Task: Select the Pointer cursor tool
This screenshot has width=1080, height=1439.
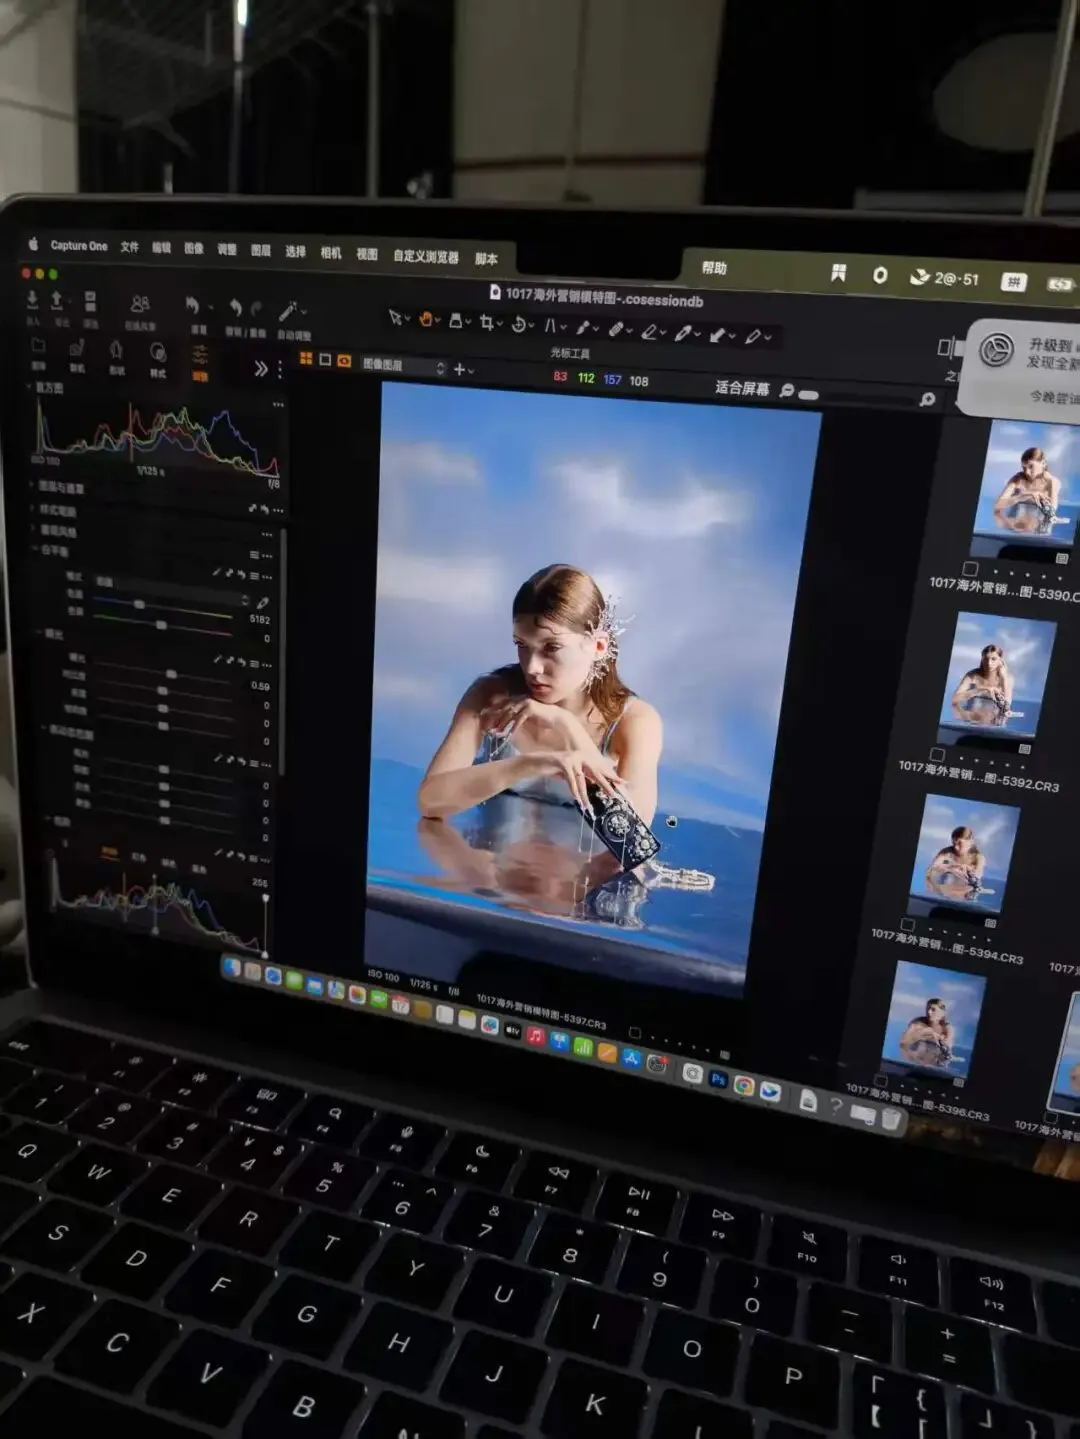Action: click(x=396, y=318)
